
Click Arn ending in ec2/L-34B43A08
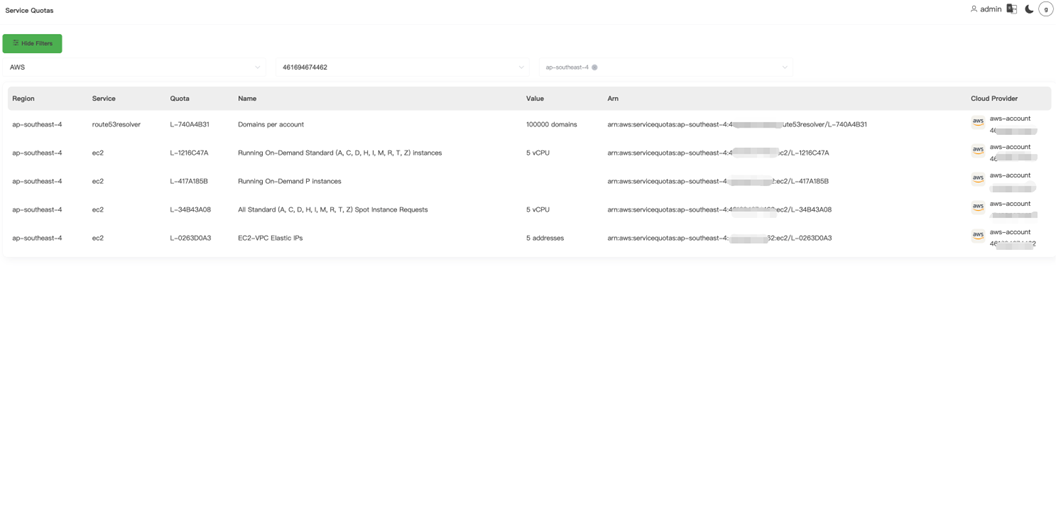click(719, 209)
